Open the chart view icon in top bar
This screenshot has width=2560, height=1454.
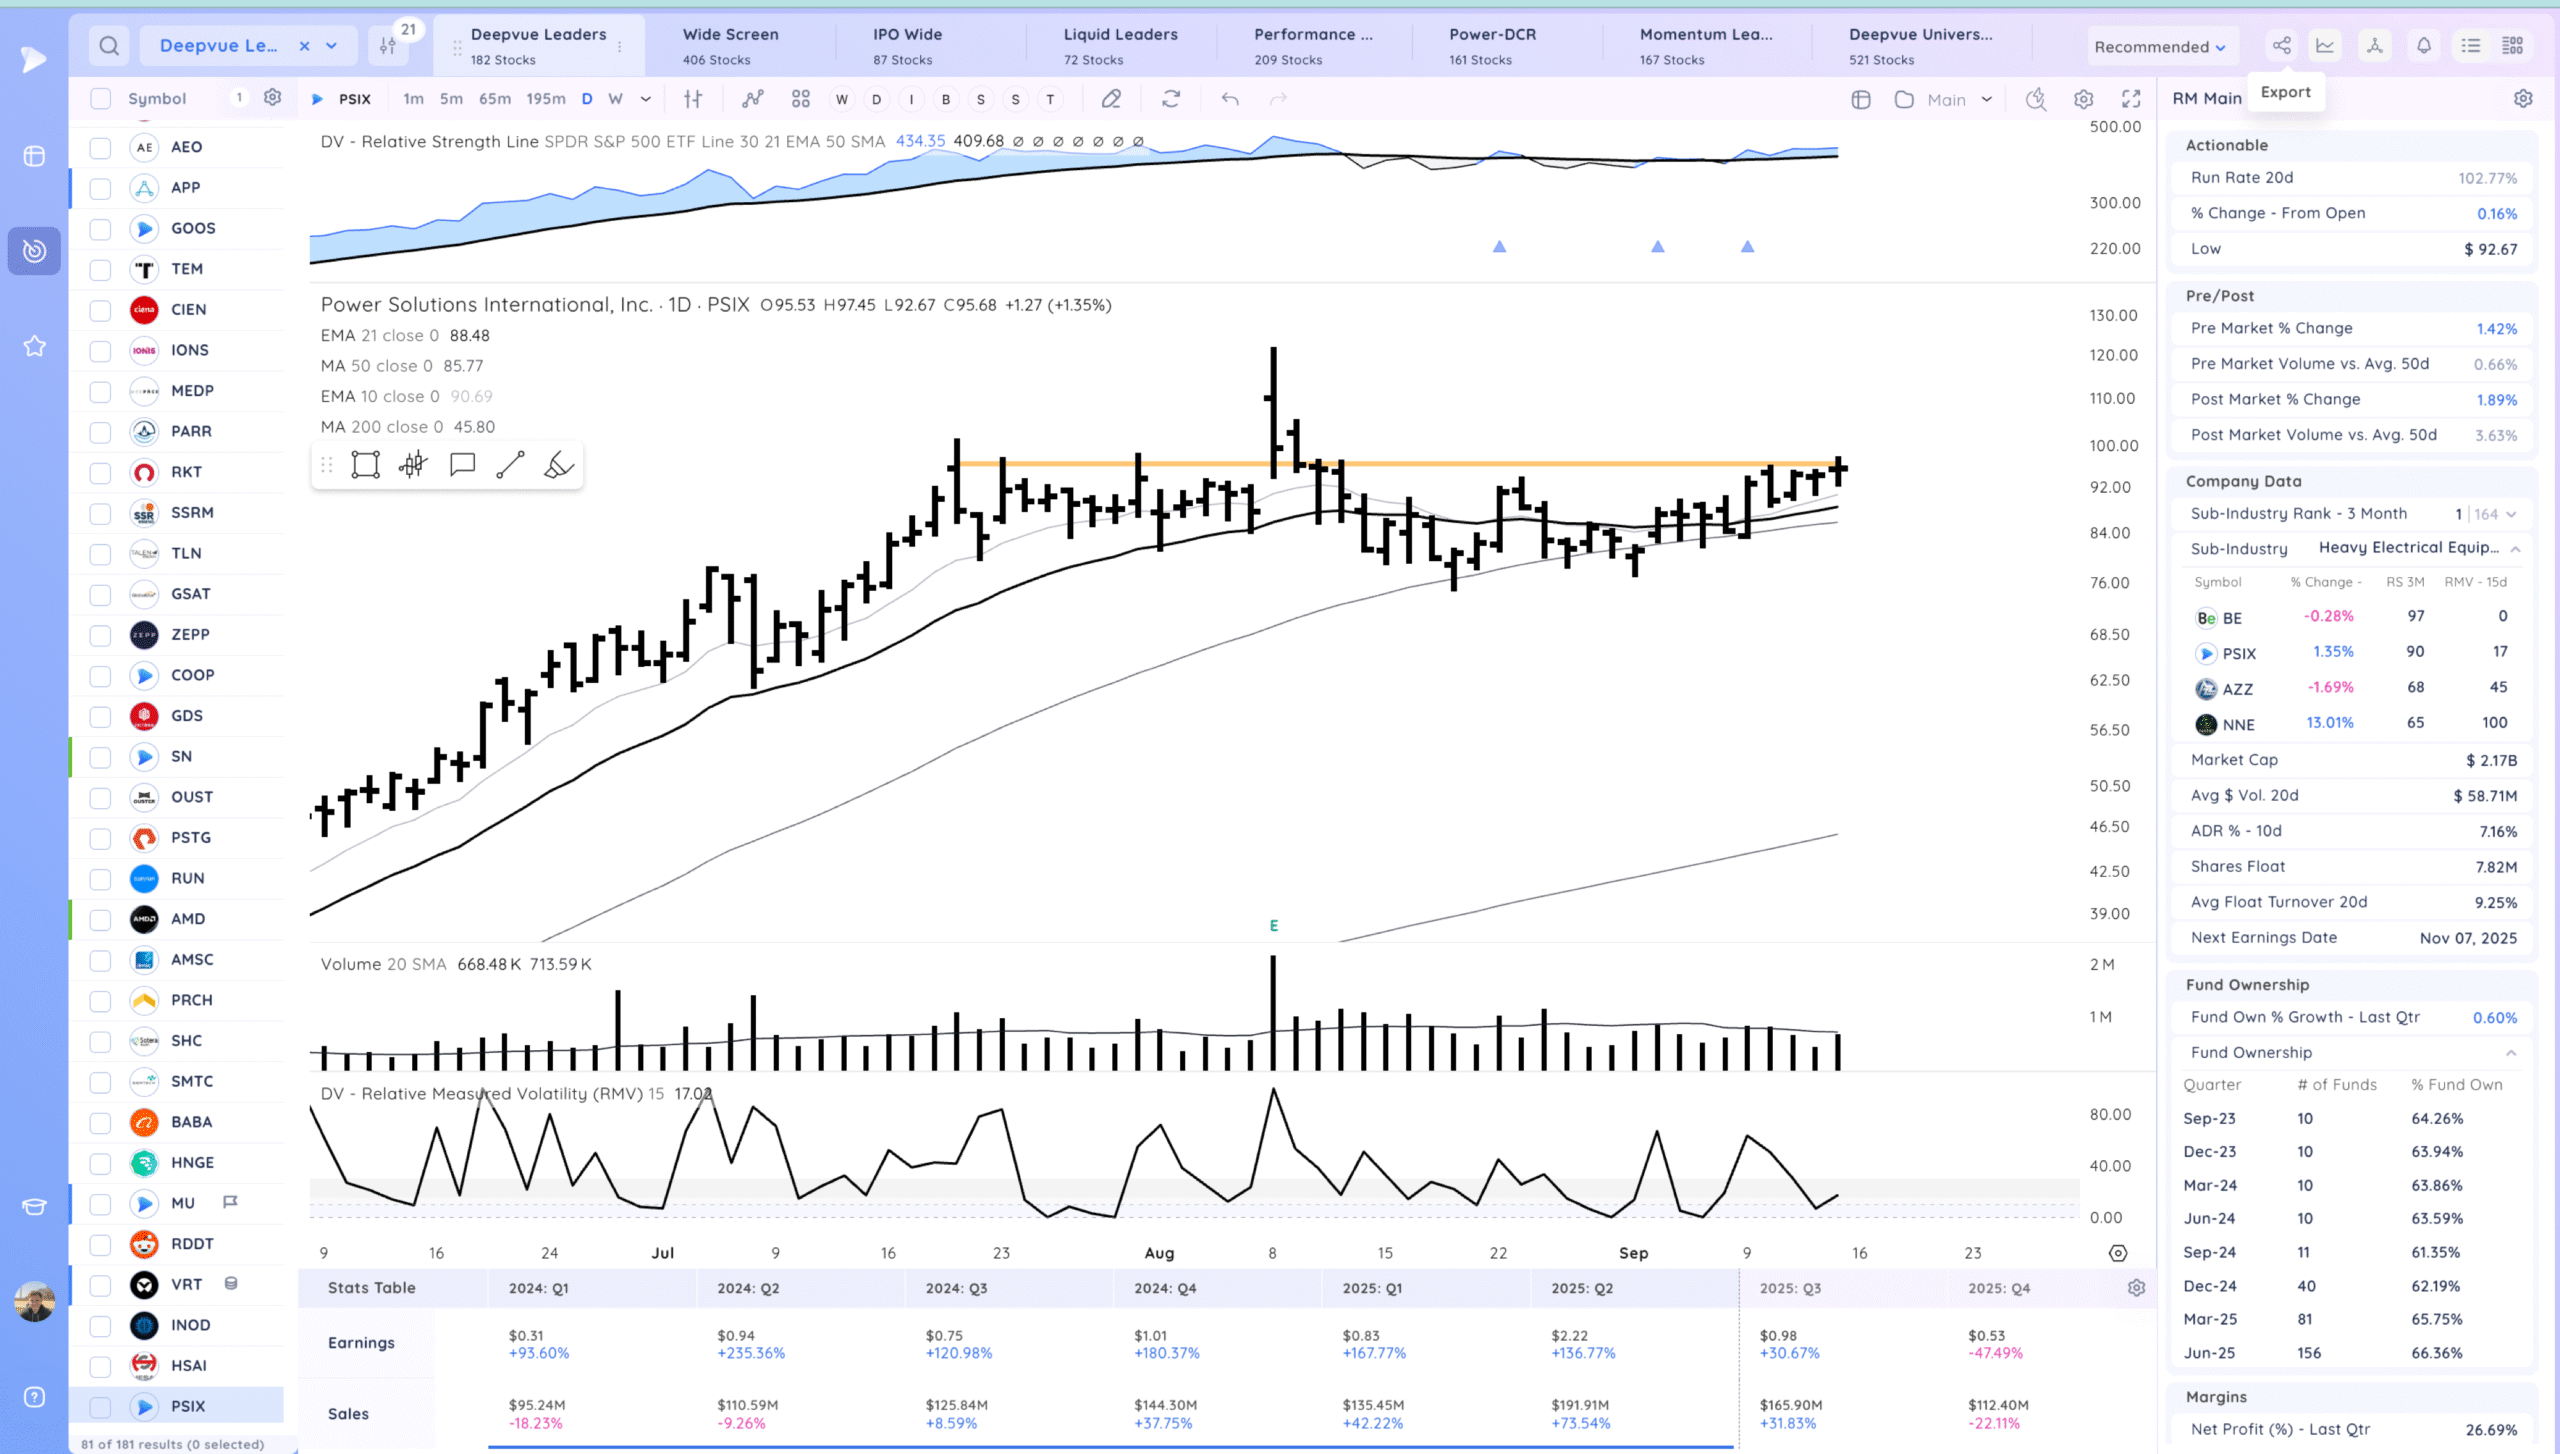pyautogui.click(x=2326, y=46)
